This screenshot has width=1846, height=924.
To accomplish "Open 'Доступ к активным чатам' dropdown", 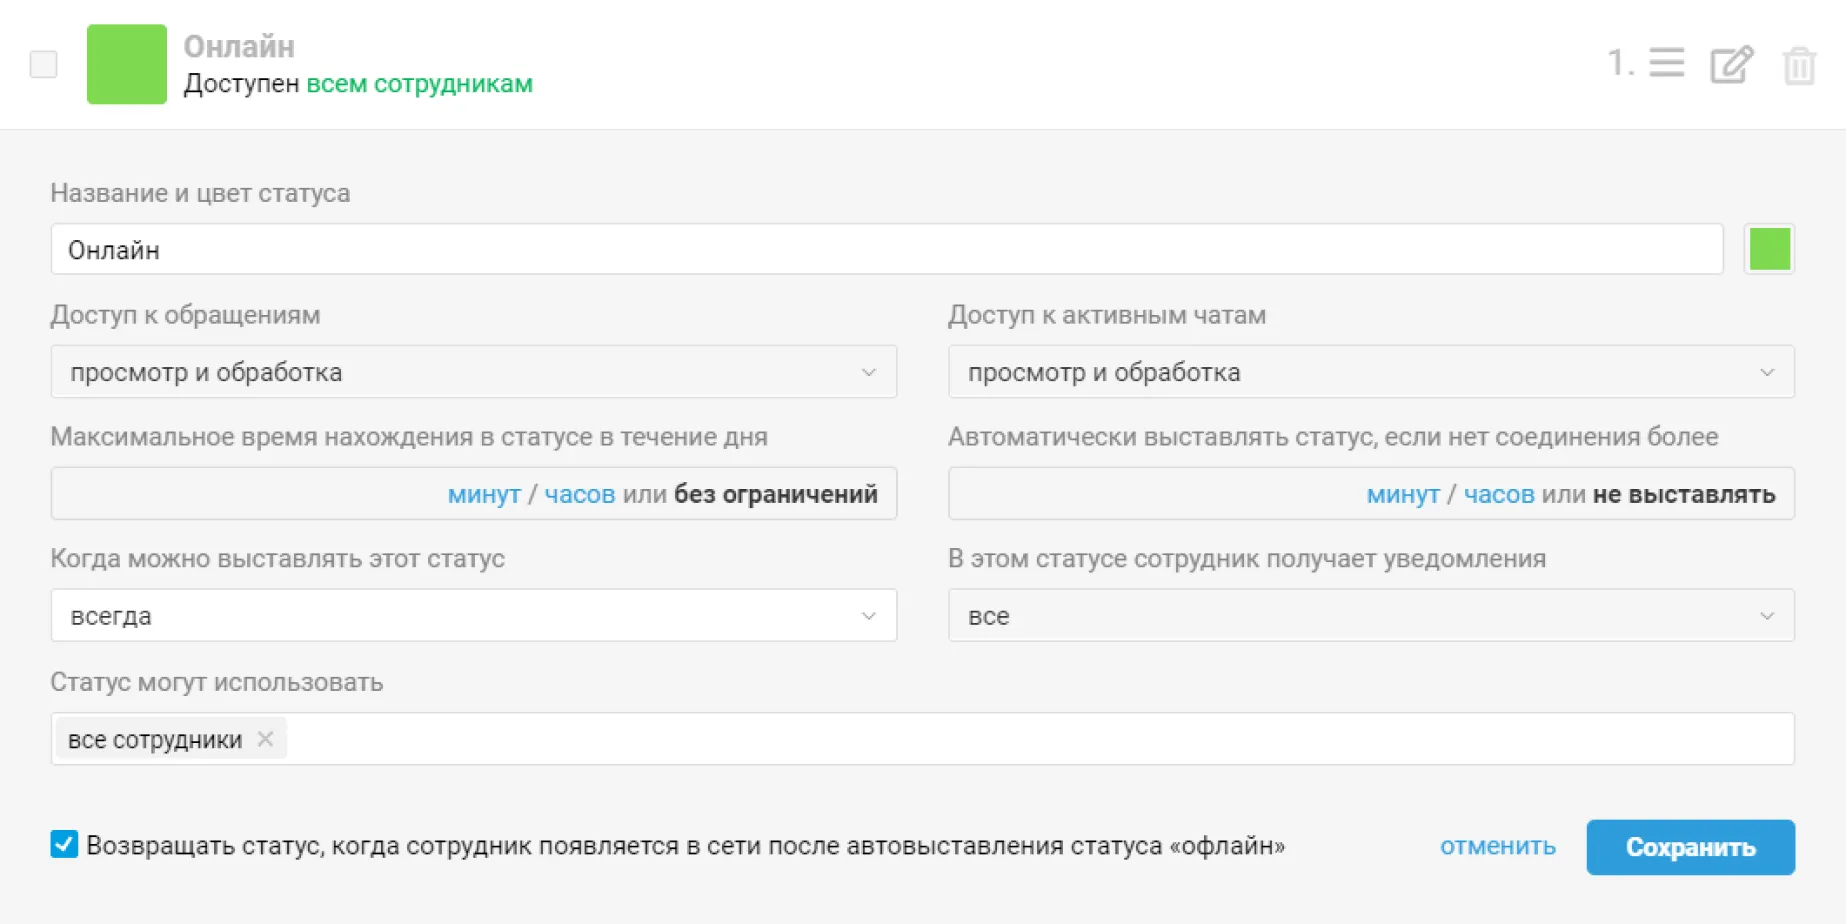I will pyautogui.click(x=1371, y=372).
